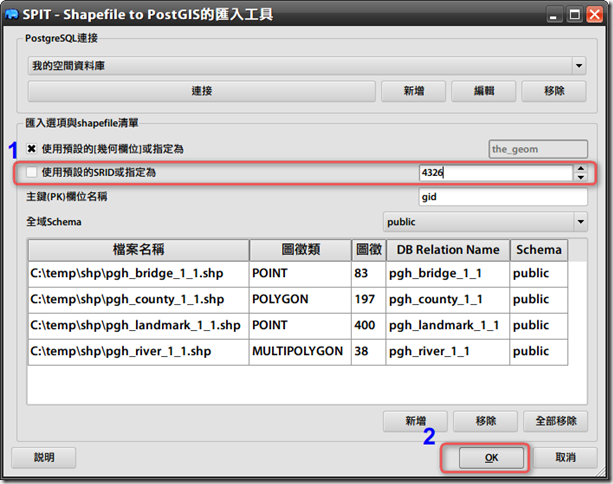Click the gid primary key field

tap(503, 197)
